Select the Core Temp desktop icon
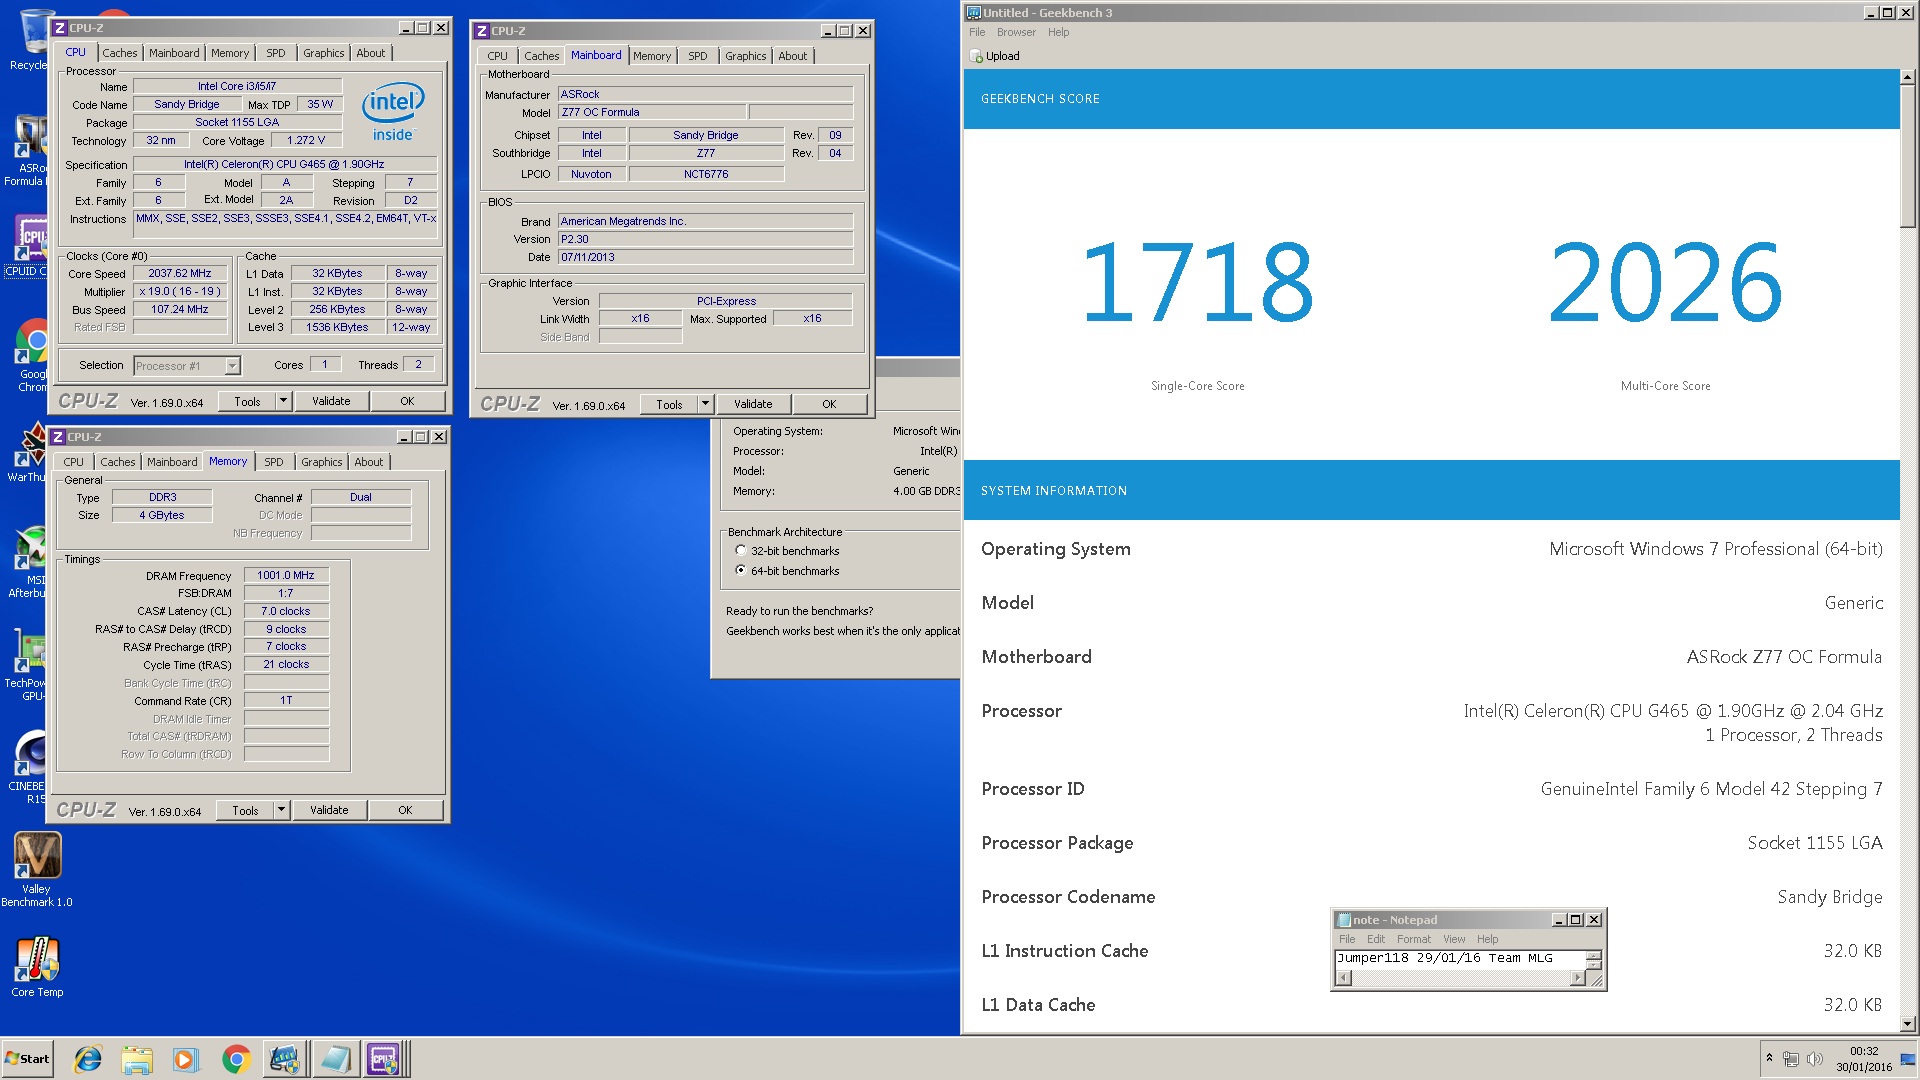The image size is (1920, 1080). [37, 968]
